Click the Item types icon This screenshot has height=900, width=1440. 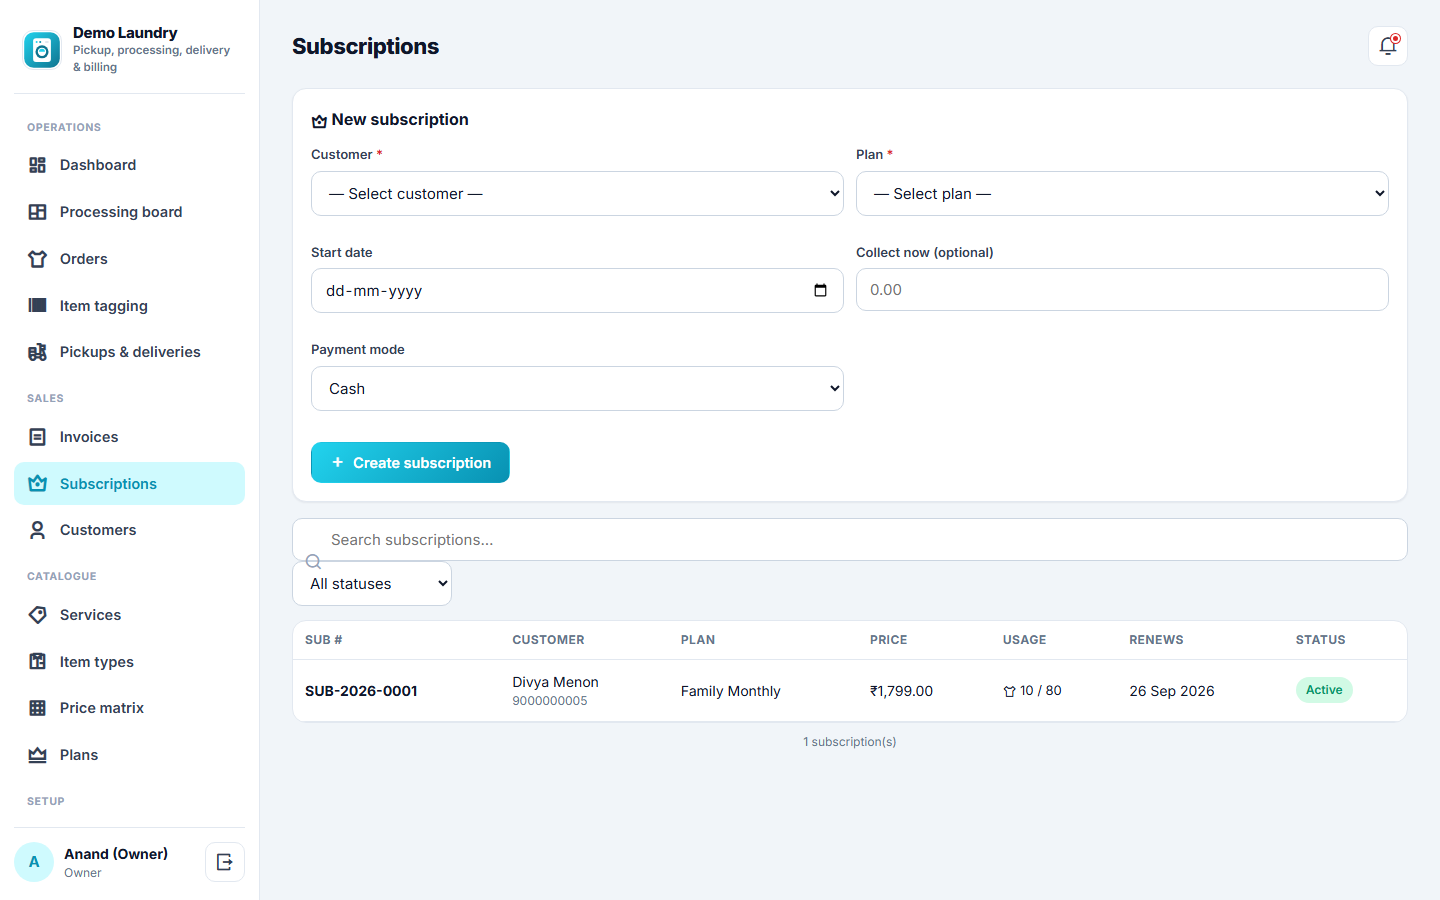point(38,662)
